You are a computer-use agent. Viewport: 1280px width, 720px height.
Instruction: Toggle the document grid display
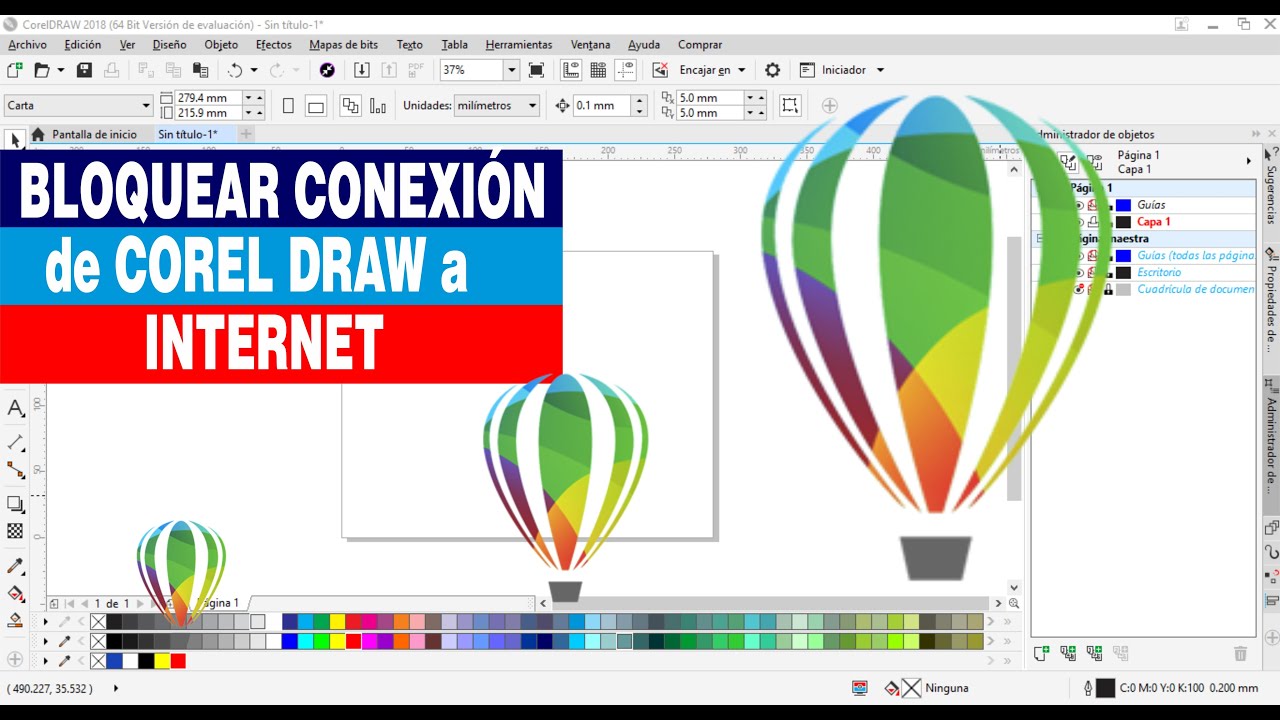point(598,70)
